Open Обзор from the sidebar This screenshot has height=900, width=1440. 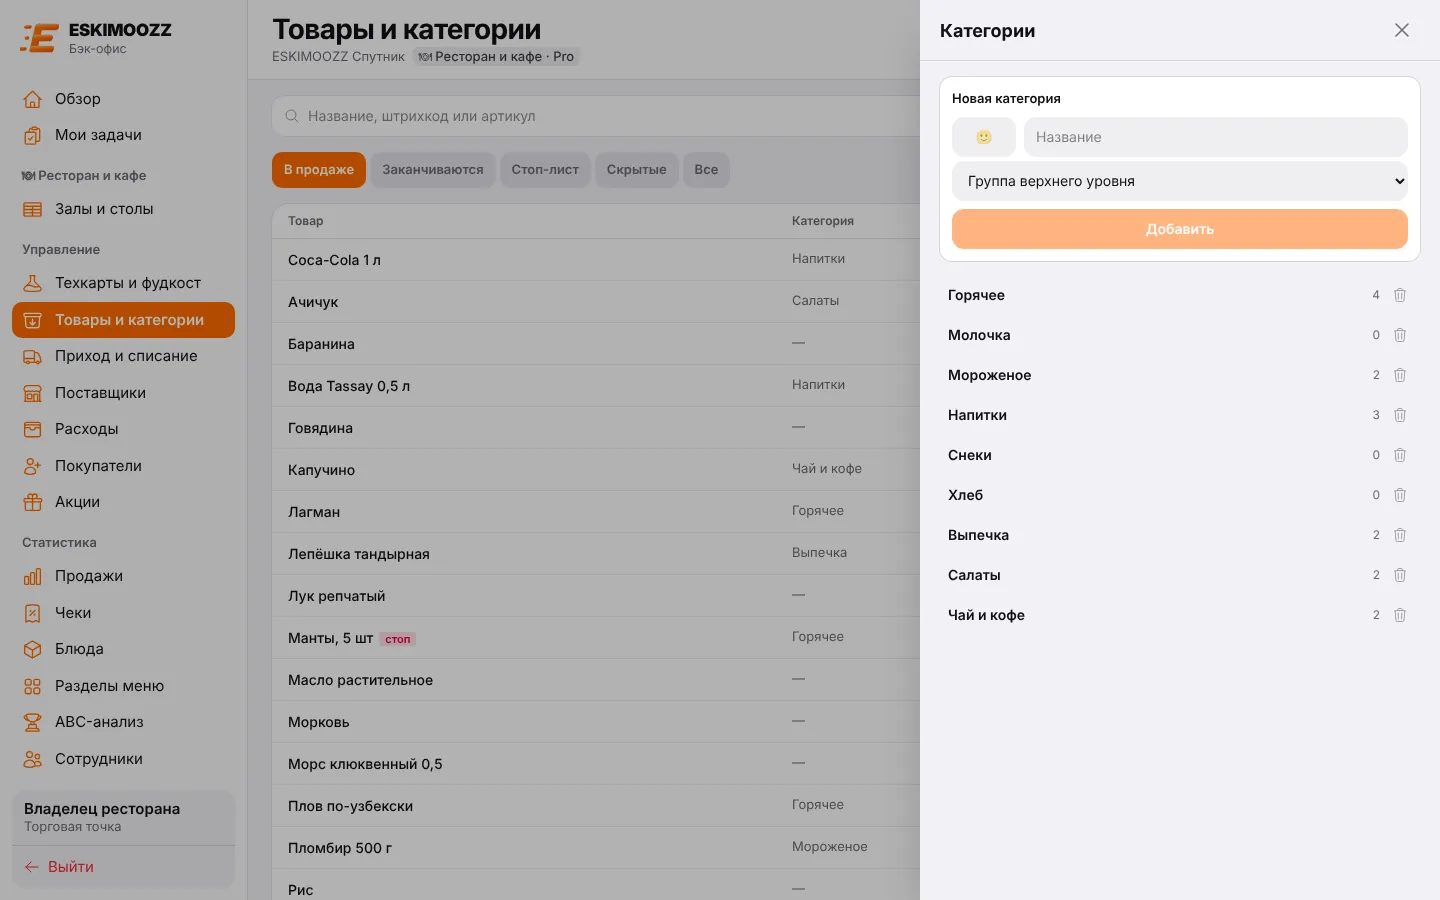point(123,99)
